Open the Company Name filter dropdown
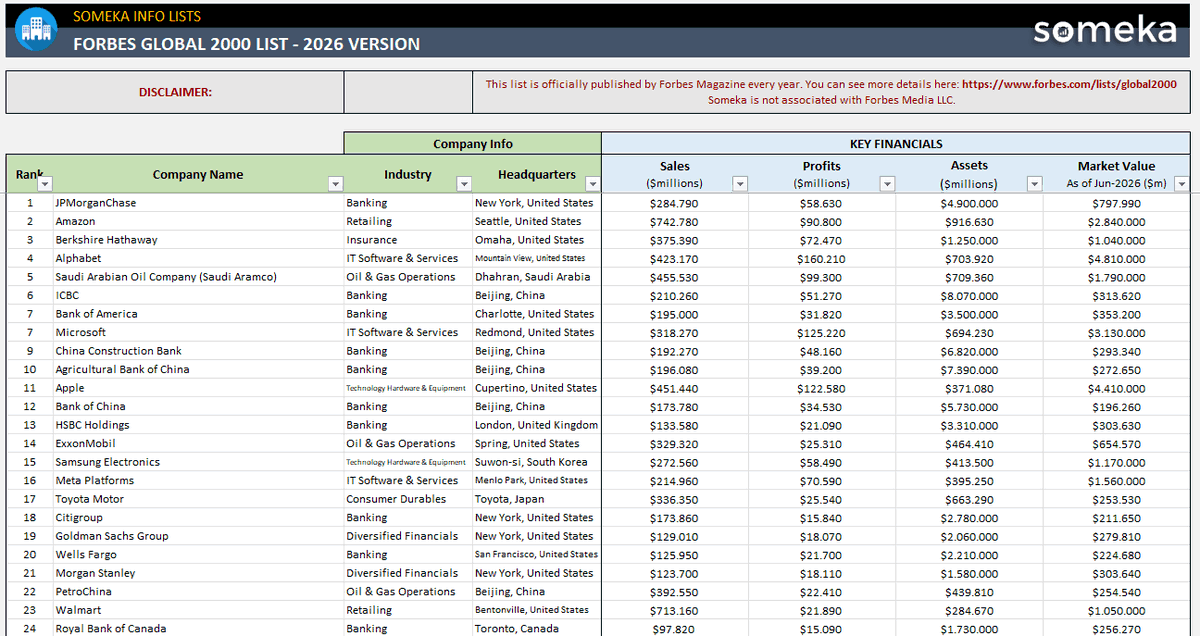This screenshot has height=636, width=1200. (x=336, y=184)
